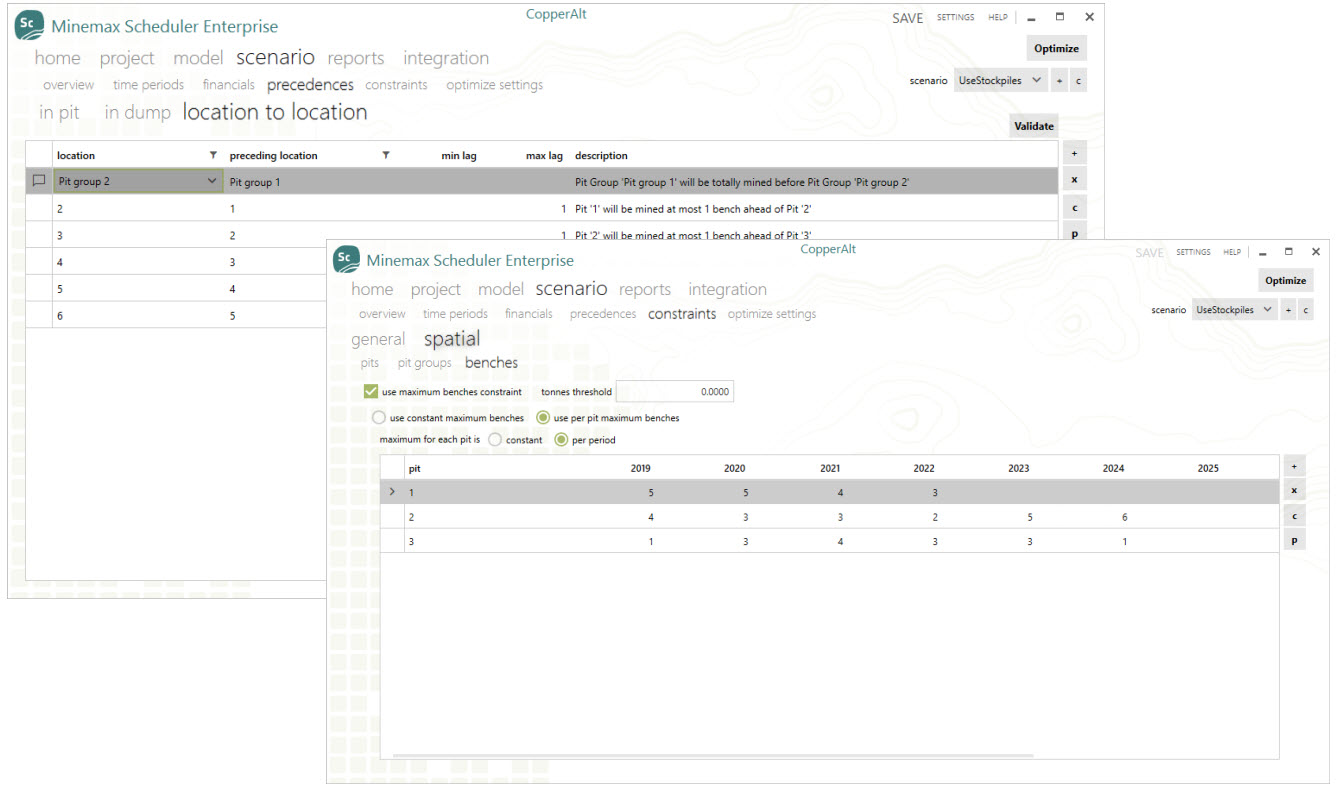Switch to pits spatial tab

point(370,363)
